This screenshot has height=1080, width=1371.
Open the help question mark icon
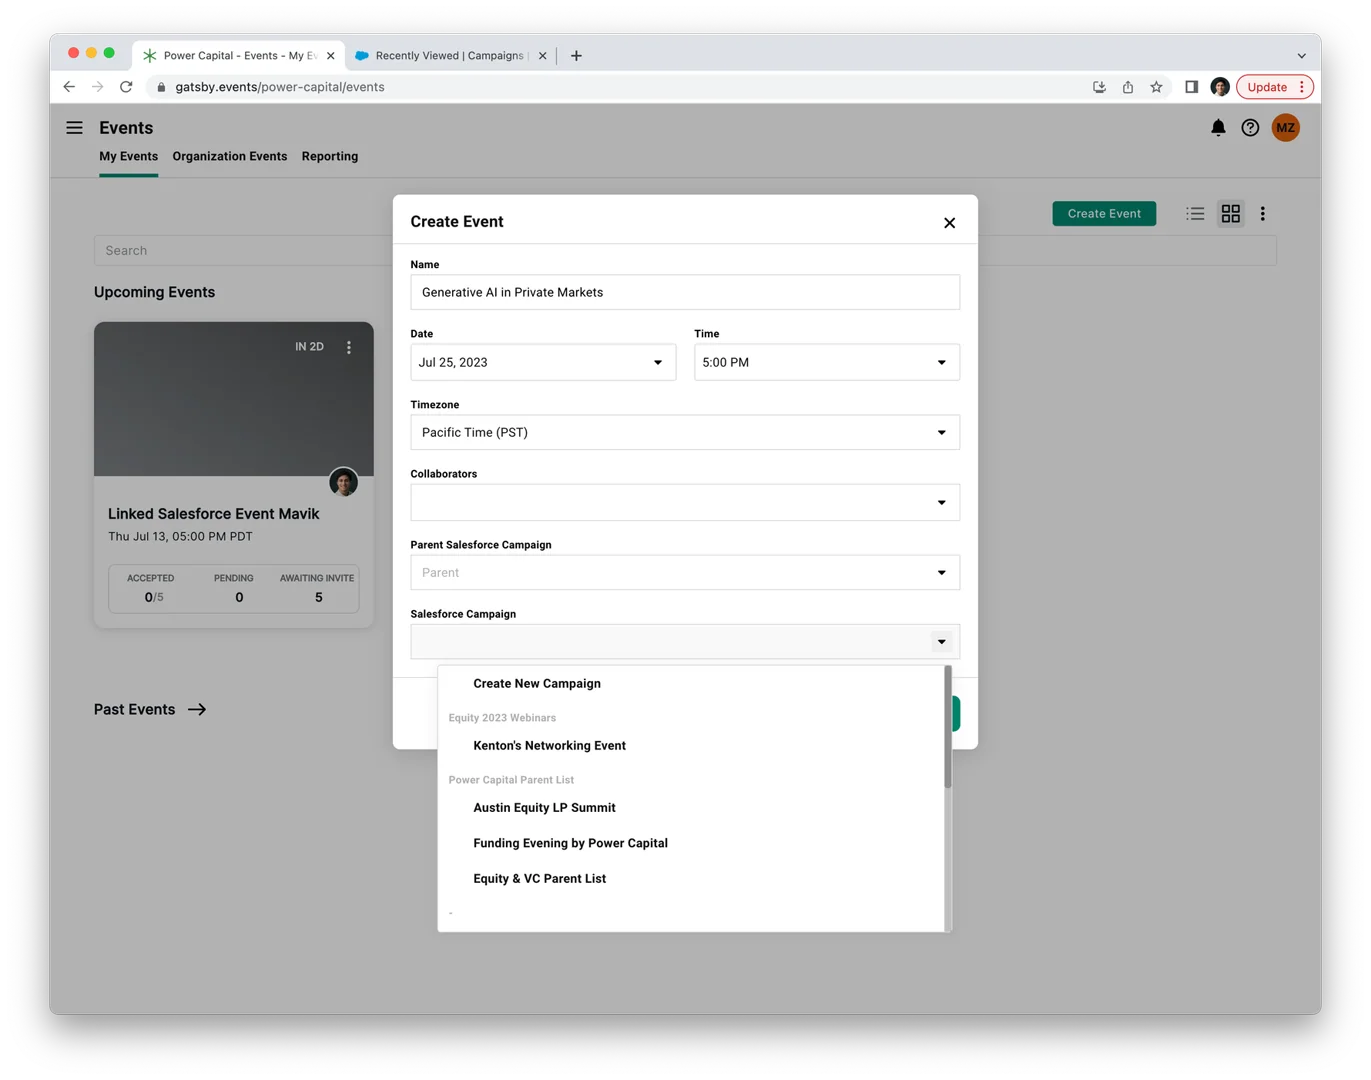[x=1249, y=127]
